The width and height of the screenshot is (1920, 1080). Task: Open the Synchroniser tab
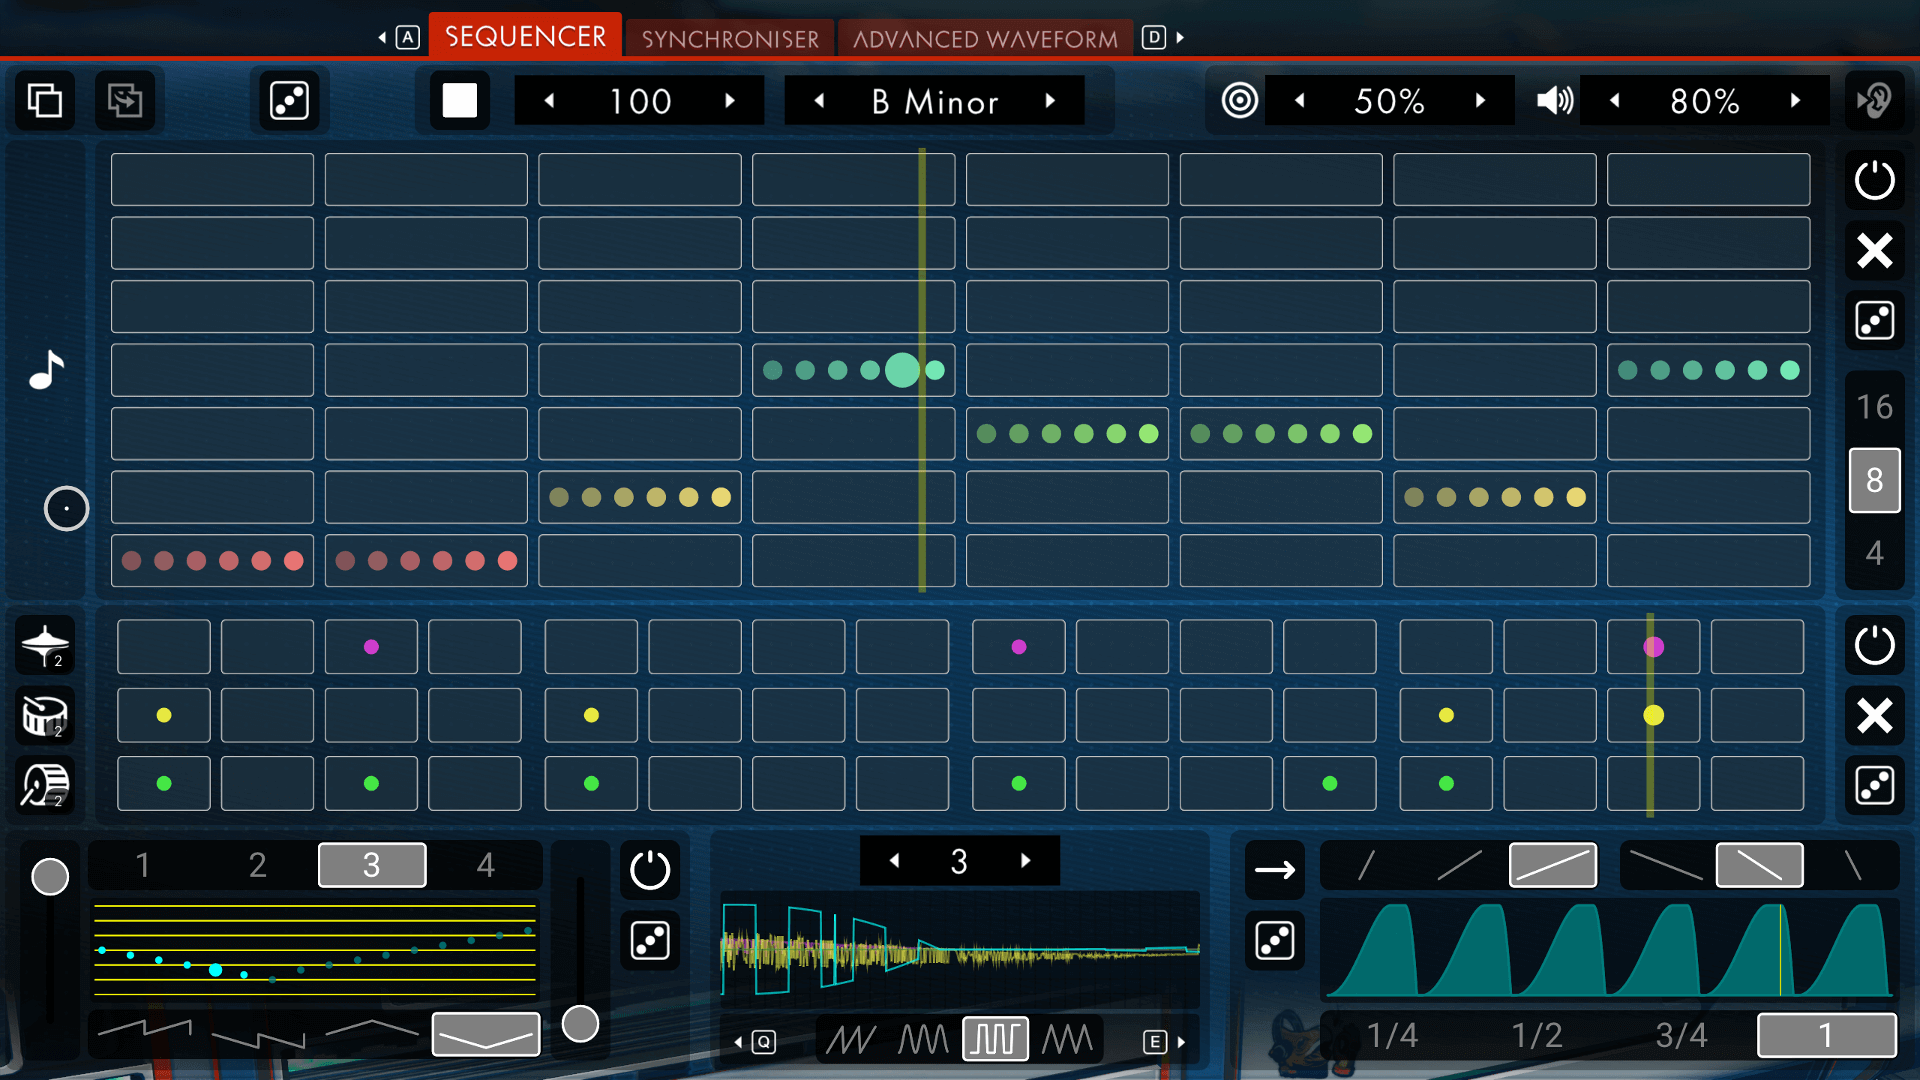point(730,39)
